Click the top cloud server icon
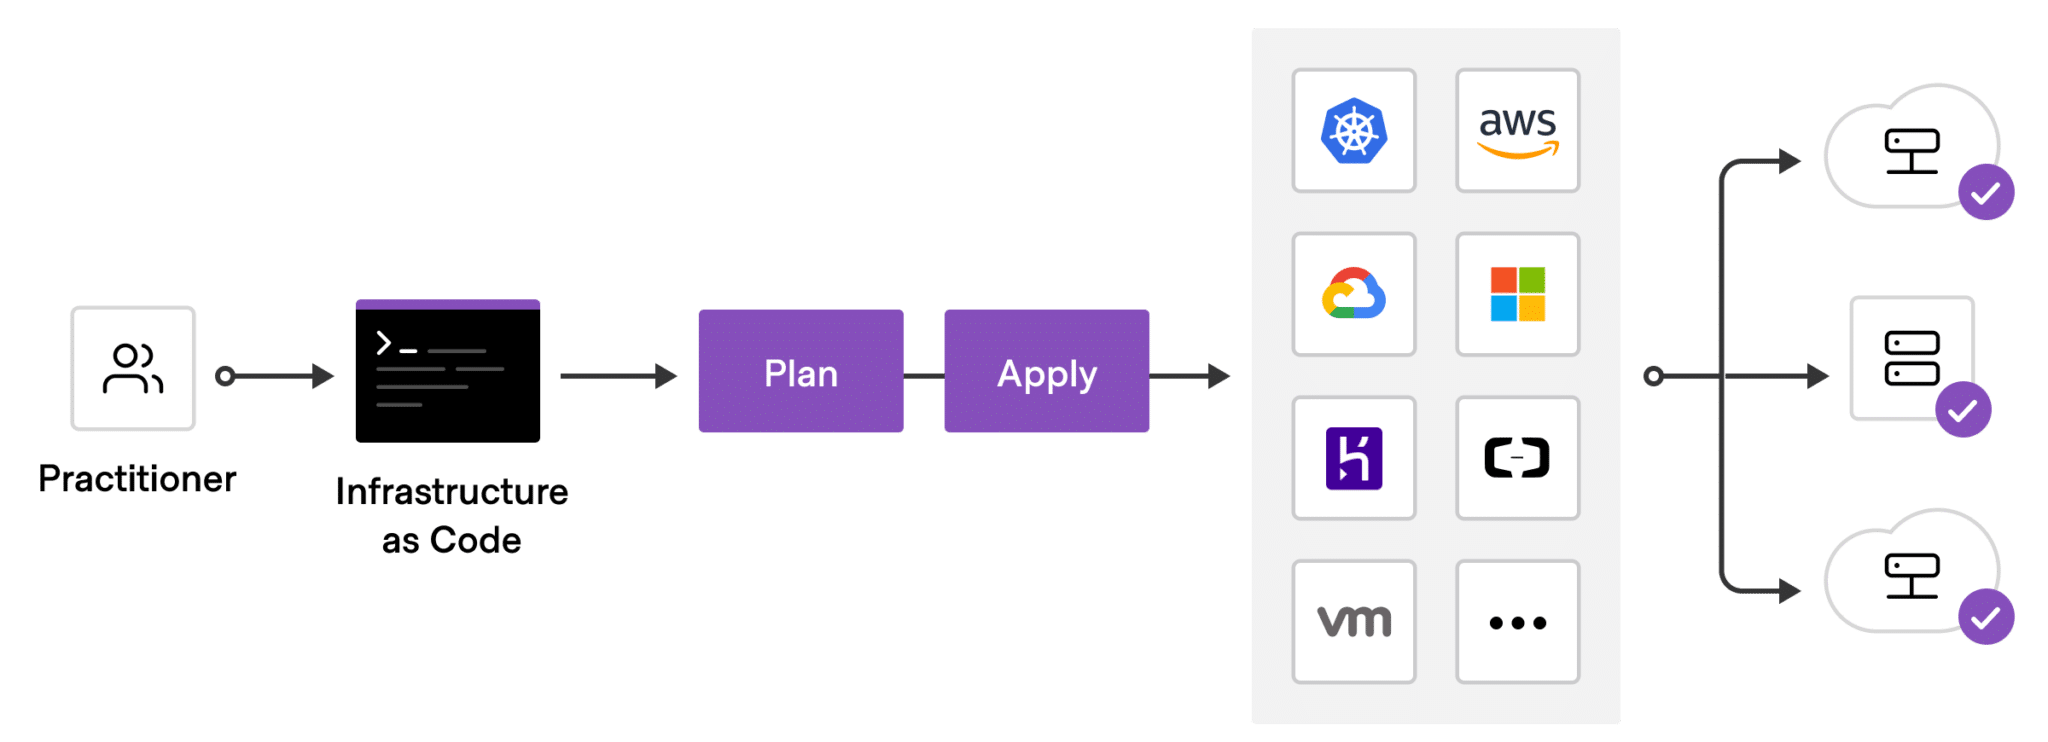 click(1912, 150)
